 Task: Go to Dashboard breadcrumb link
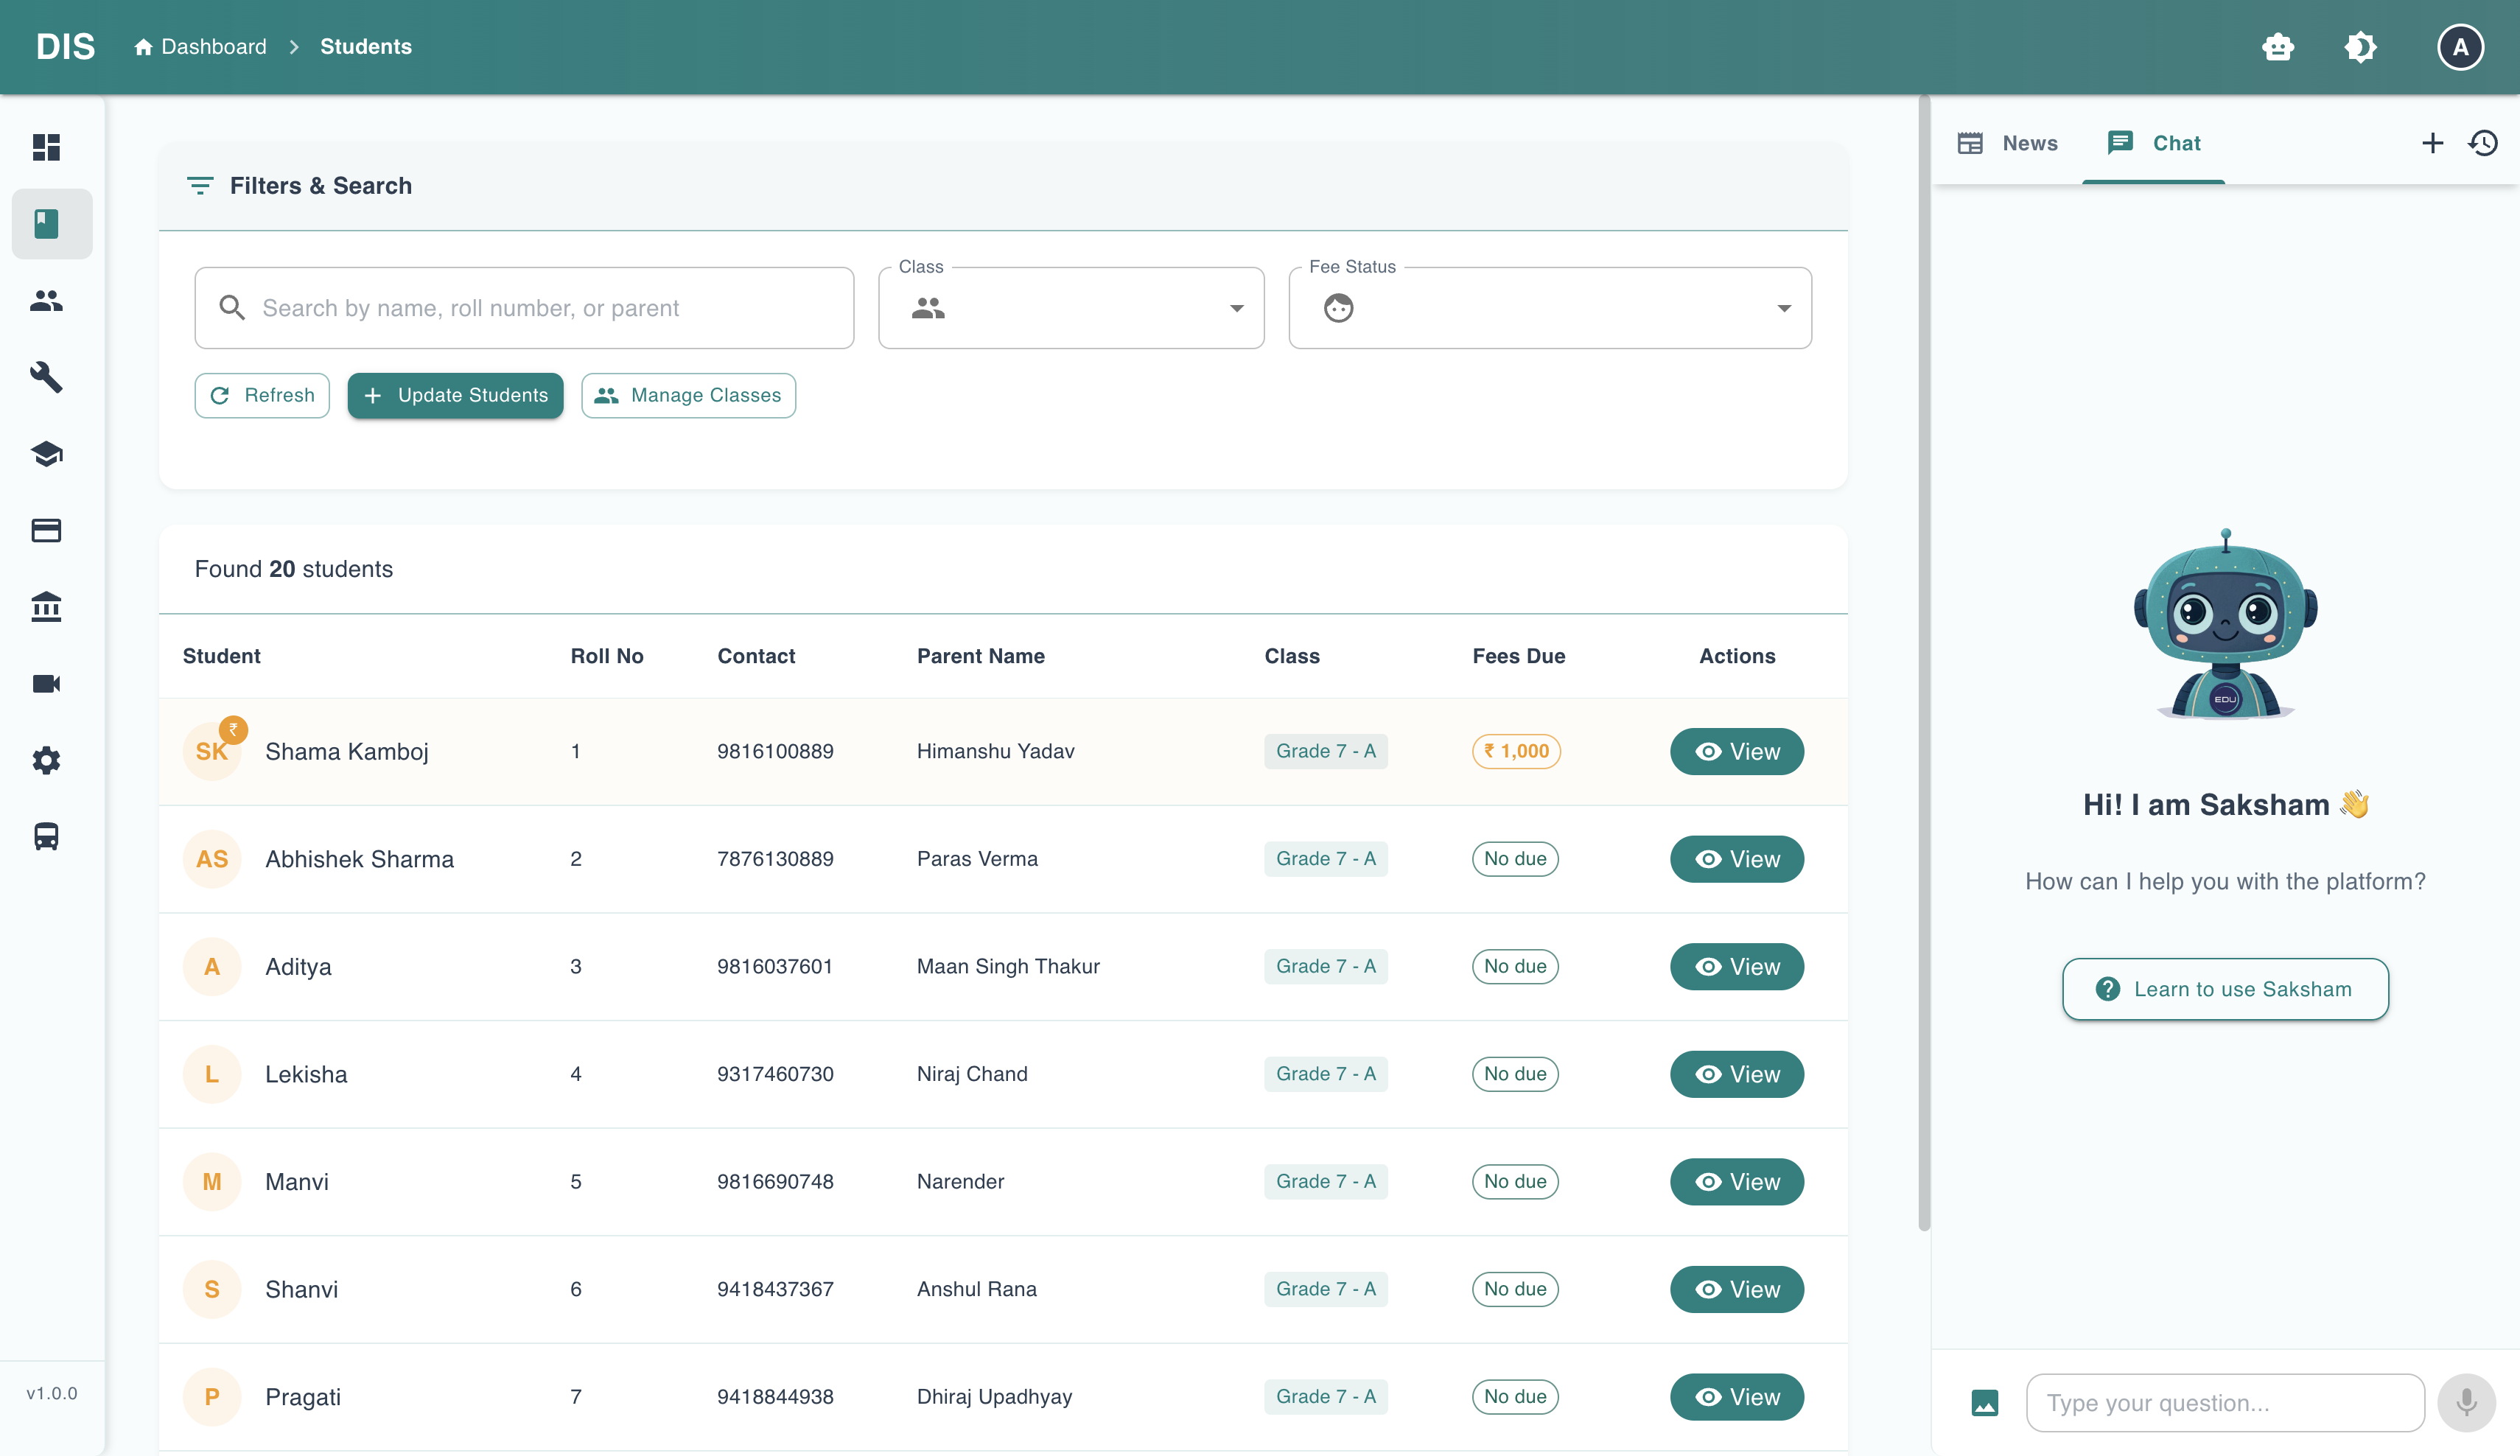click(x=201, y=47)
